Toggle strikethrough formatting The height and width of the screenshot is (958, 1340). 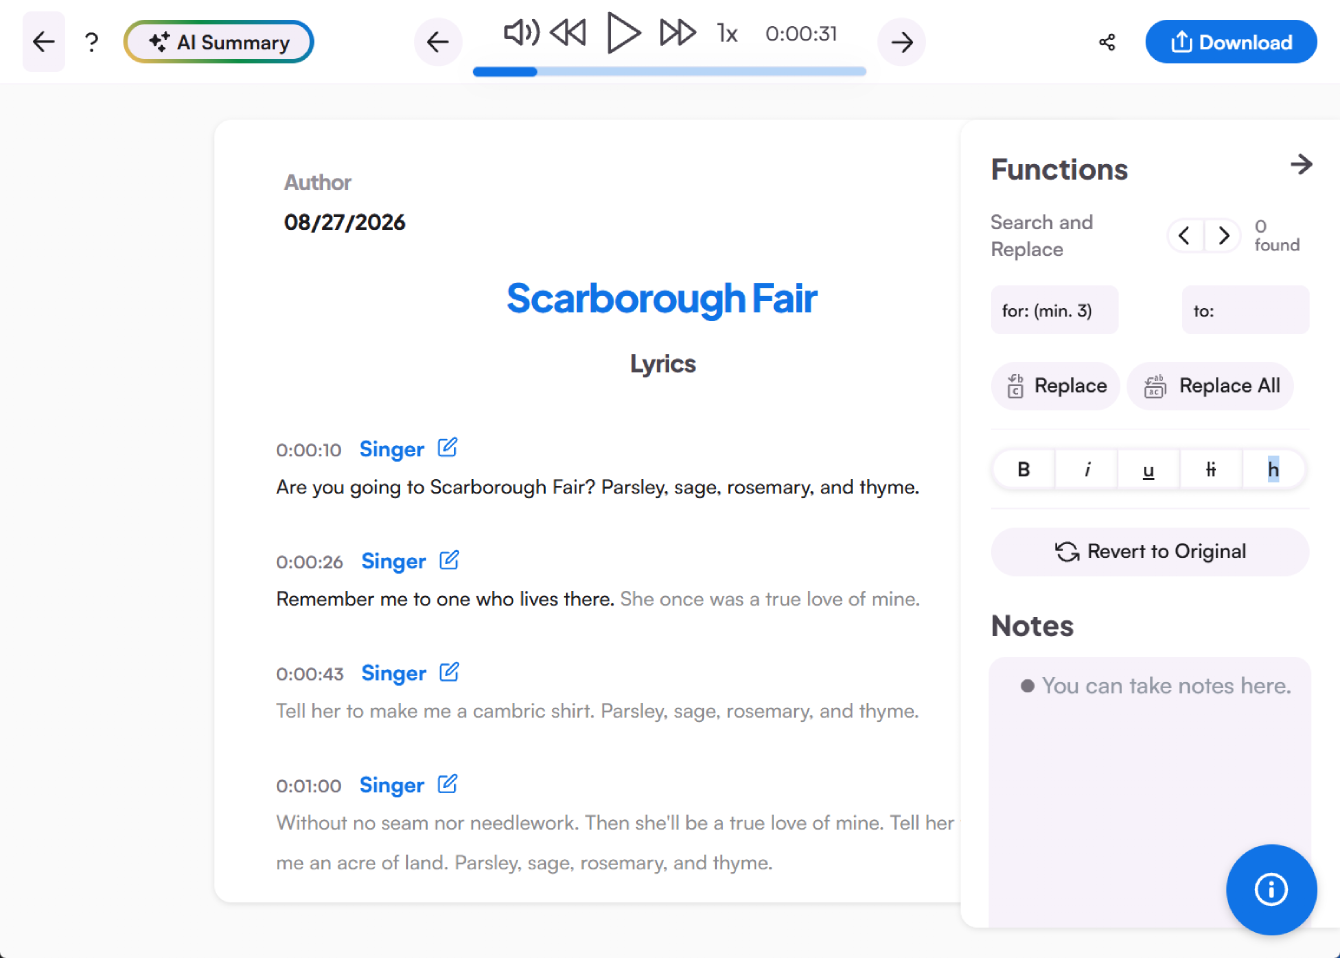point(1211,469)
